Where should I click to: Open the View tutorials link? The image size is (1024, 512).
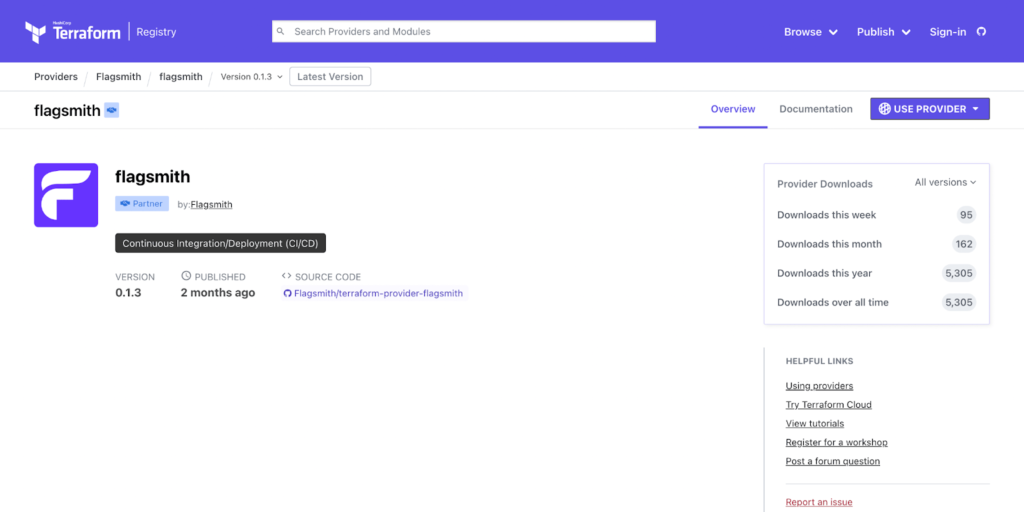(814, 424)
